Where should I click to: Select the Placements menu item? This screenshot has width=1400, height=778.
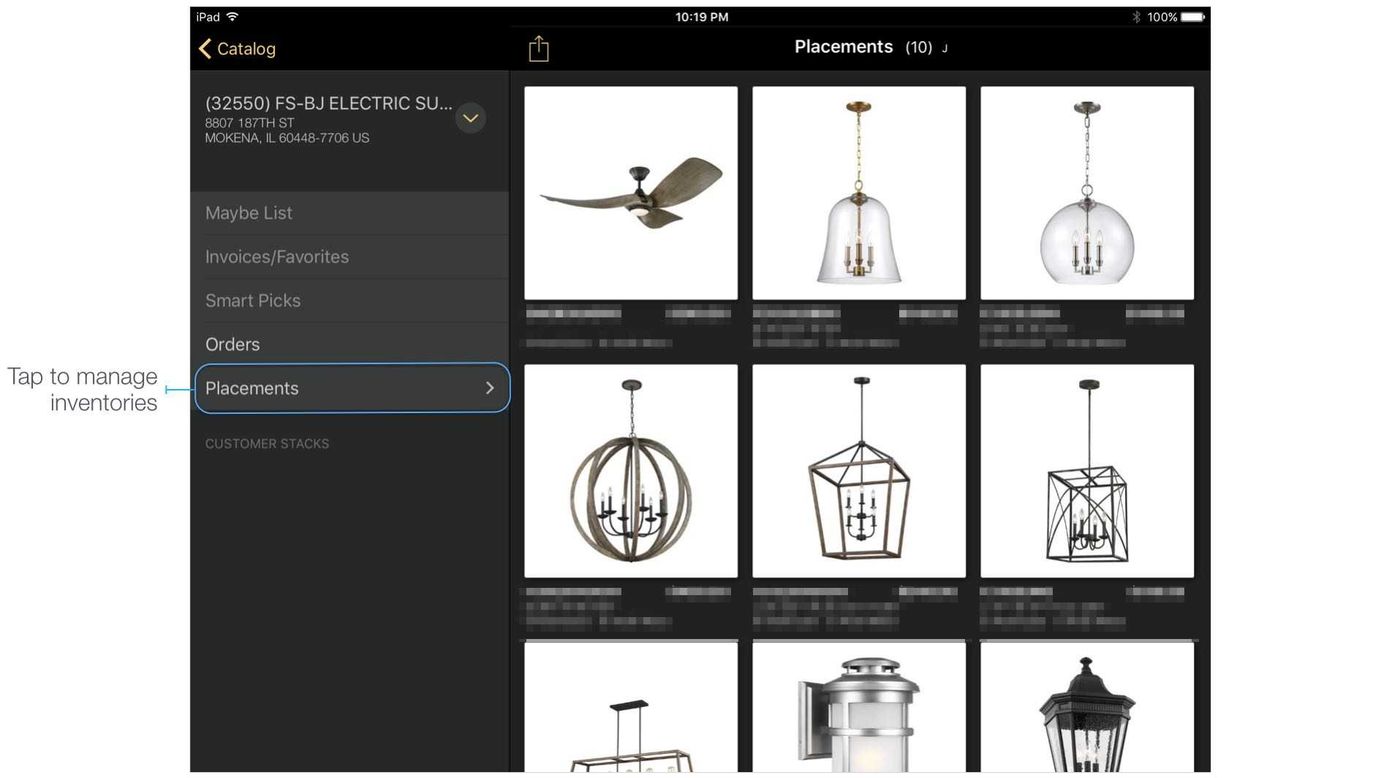[353, 388]
